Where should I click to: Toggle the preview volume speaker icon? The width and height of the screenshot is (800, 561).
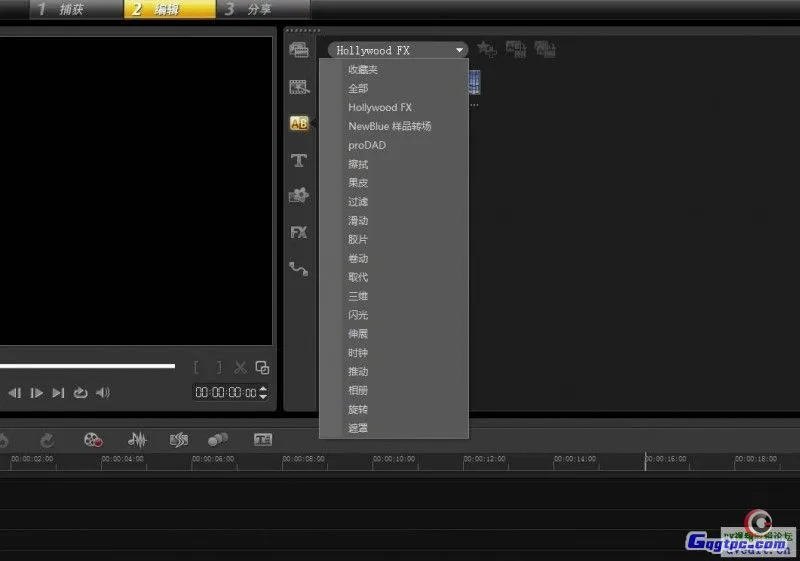point(102,393)
